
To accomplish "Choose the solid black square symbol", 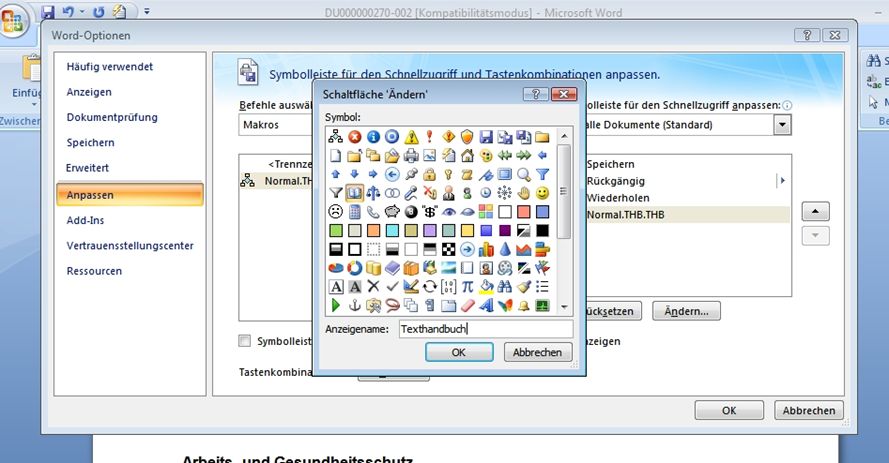I will coord(543,231).
